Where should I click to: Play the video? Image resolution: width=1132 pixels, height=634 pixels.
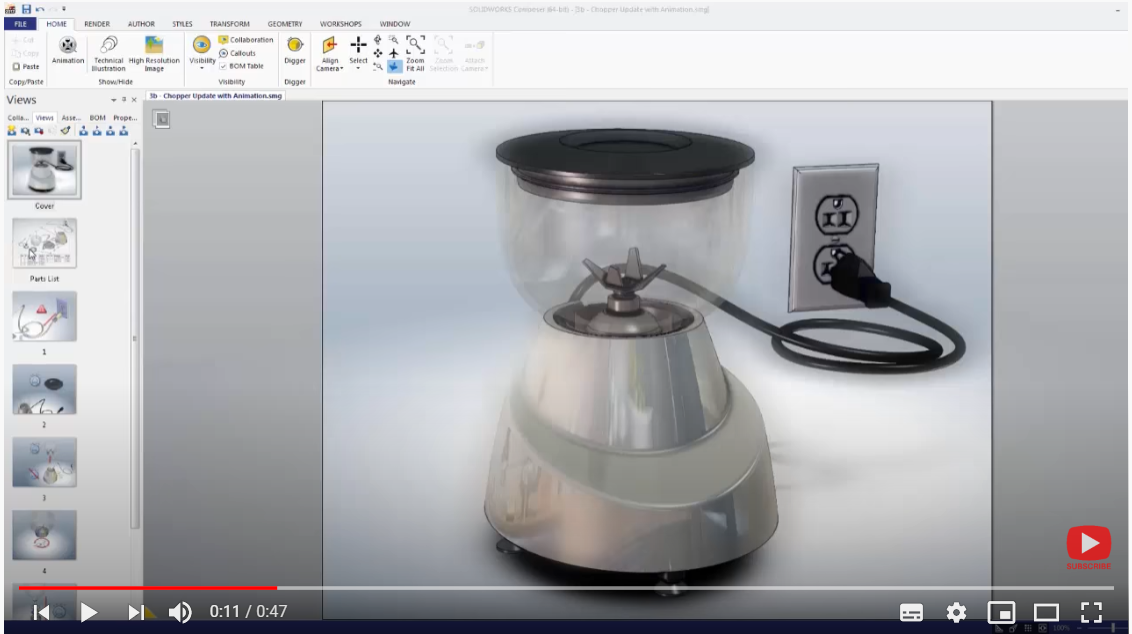click(89, 612)
